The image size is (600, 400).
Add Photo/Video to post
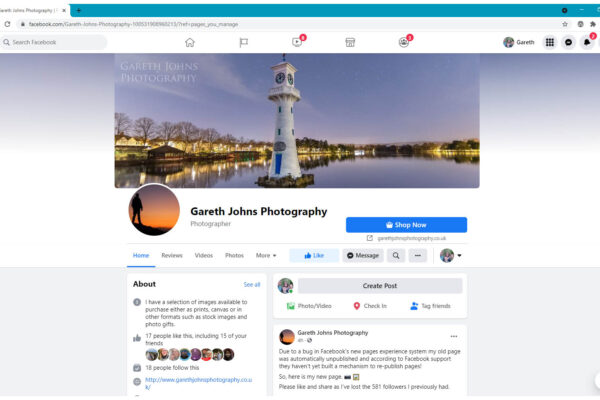click(309, 306)
